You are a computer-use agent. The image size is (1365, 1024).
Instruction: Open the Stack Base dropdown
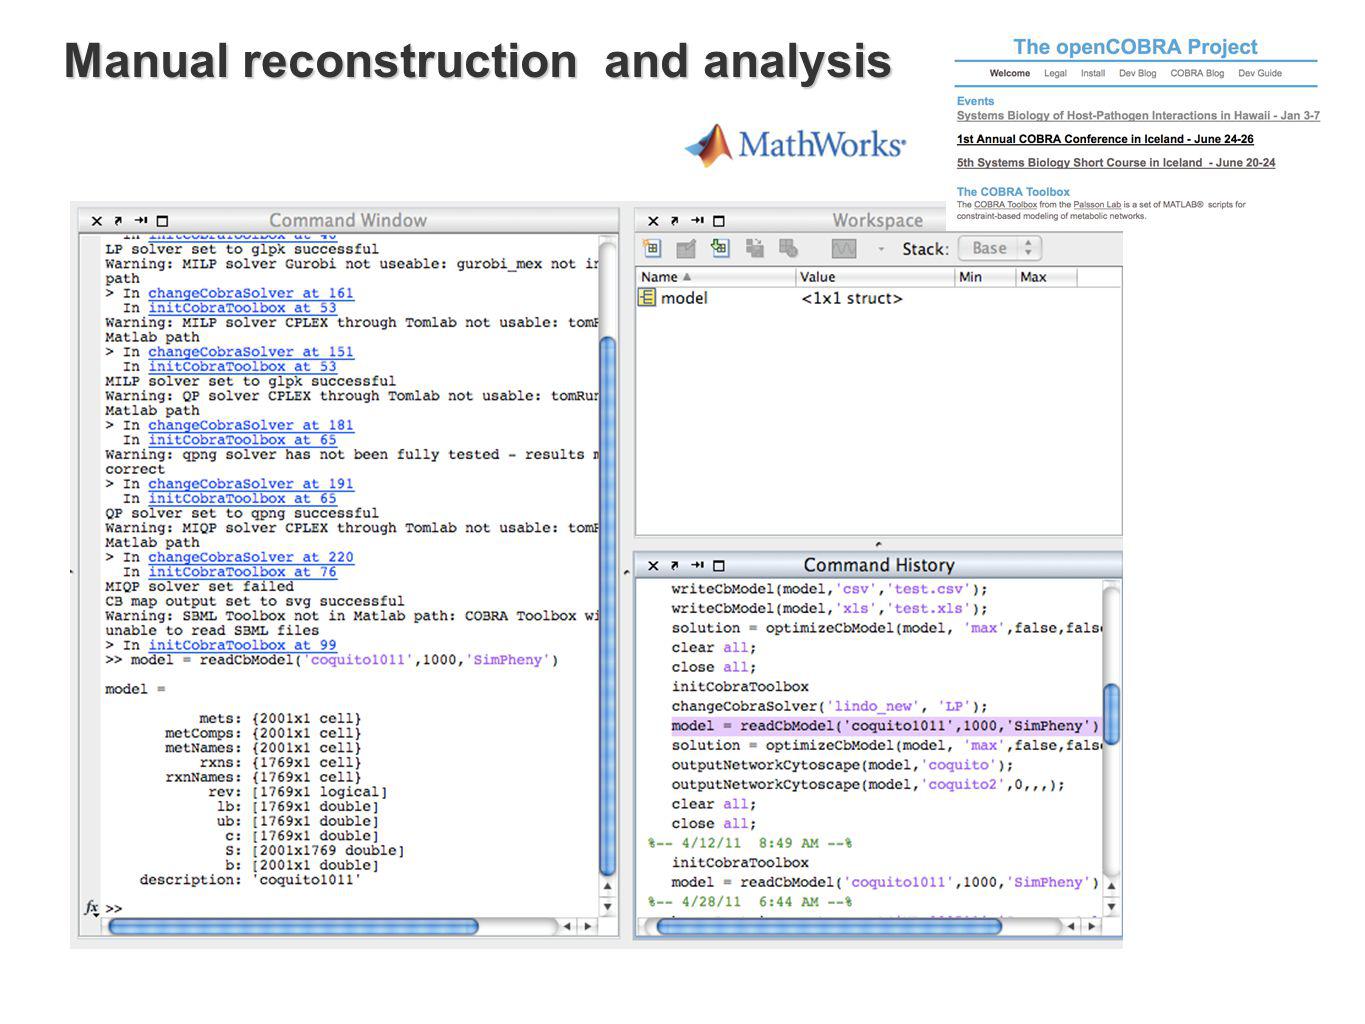(1000, 248)
